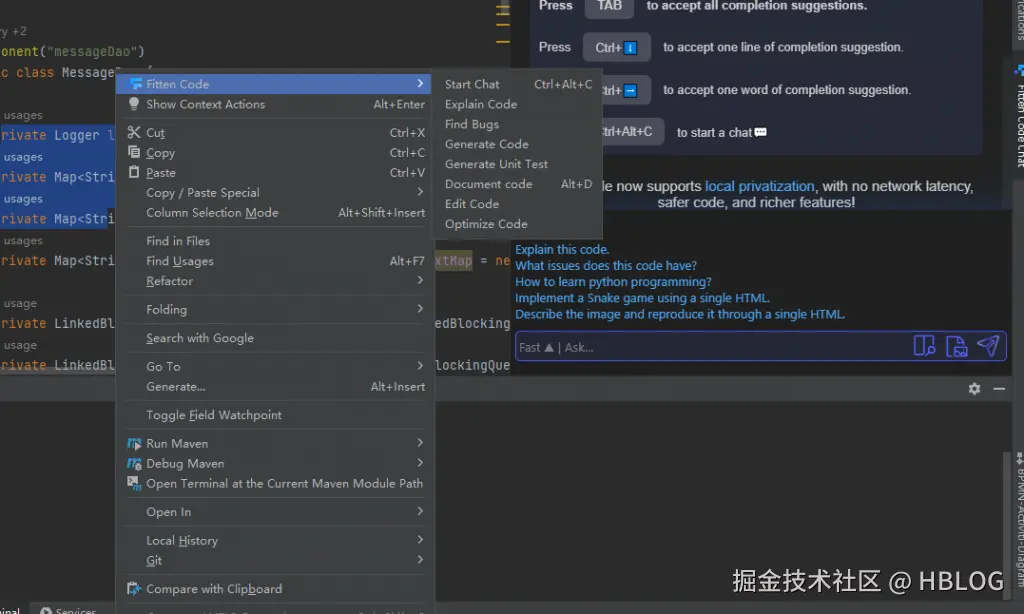Open the 'local privatization' link

[760, 186]
